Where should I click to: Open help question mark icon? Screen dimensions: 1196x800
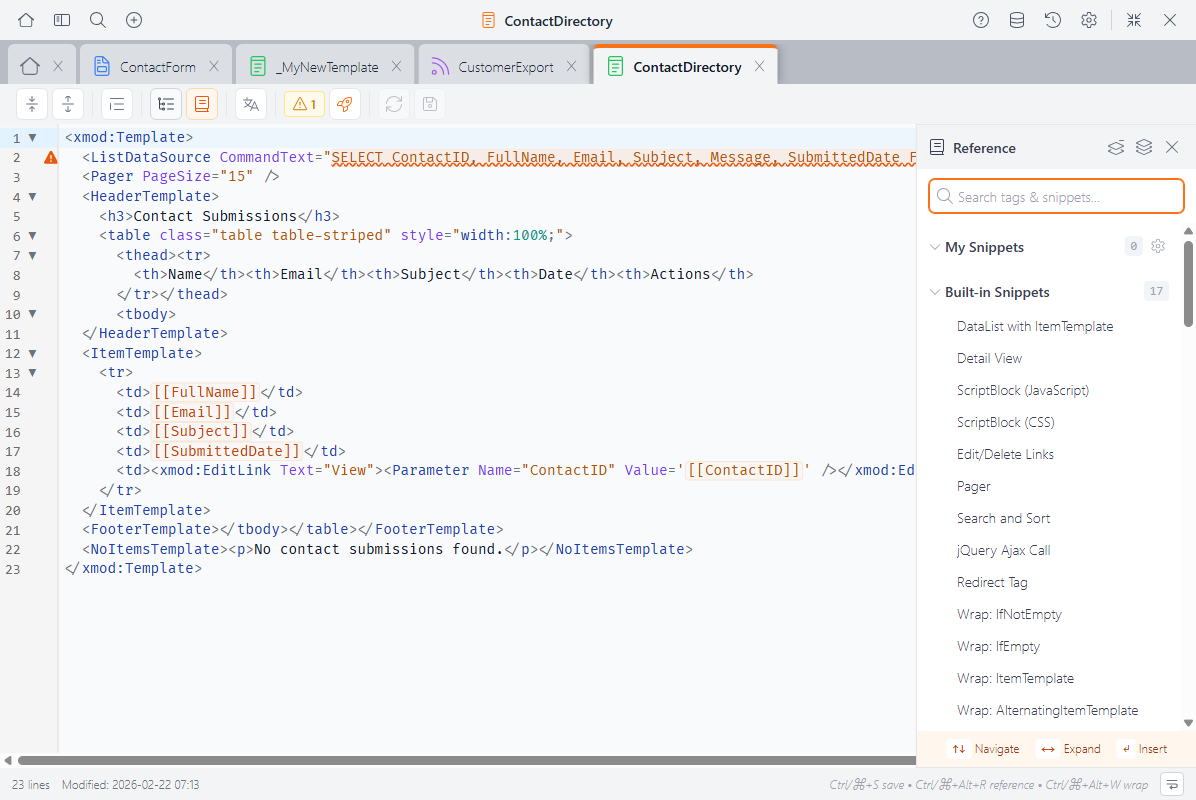pos(981,21)
